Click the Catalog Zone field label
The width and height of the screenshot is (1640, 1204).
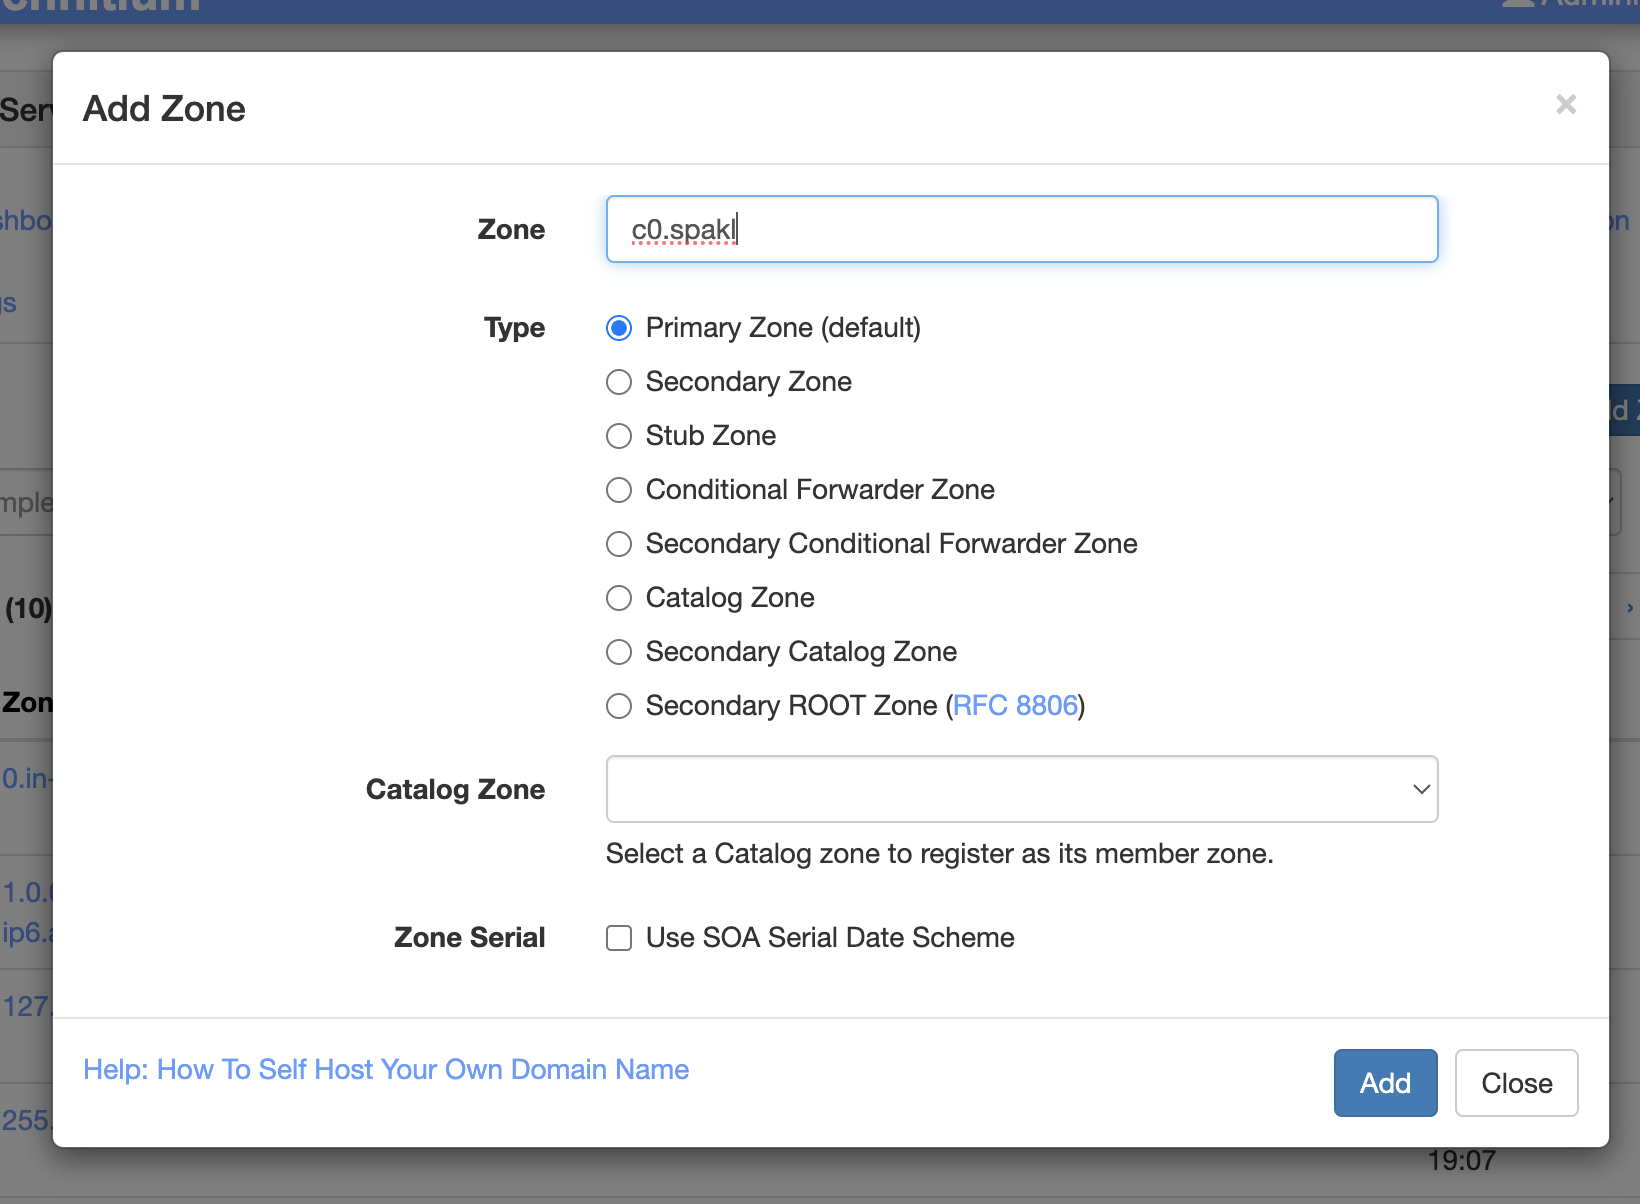(x=455, y=790)
